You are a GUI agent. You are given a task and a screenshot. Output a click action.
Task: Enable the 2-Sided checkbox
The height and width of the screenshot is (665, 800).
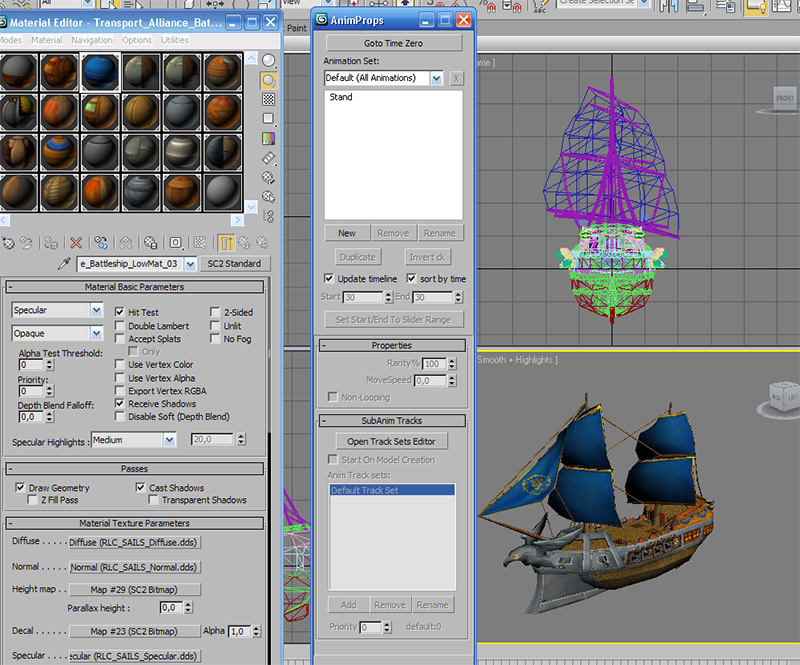pos(215,312)
